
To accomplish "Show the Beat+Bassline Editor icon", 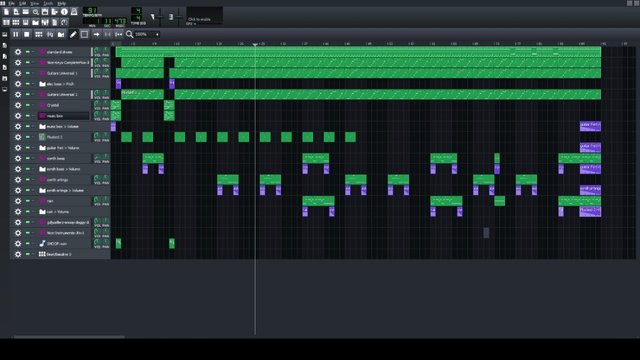I will [x=16, y=22].
